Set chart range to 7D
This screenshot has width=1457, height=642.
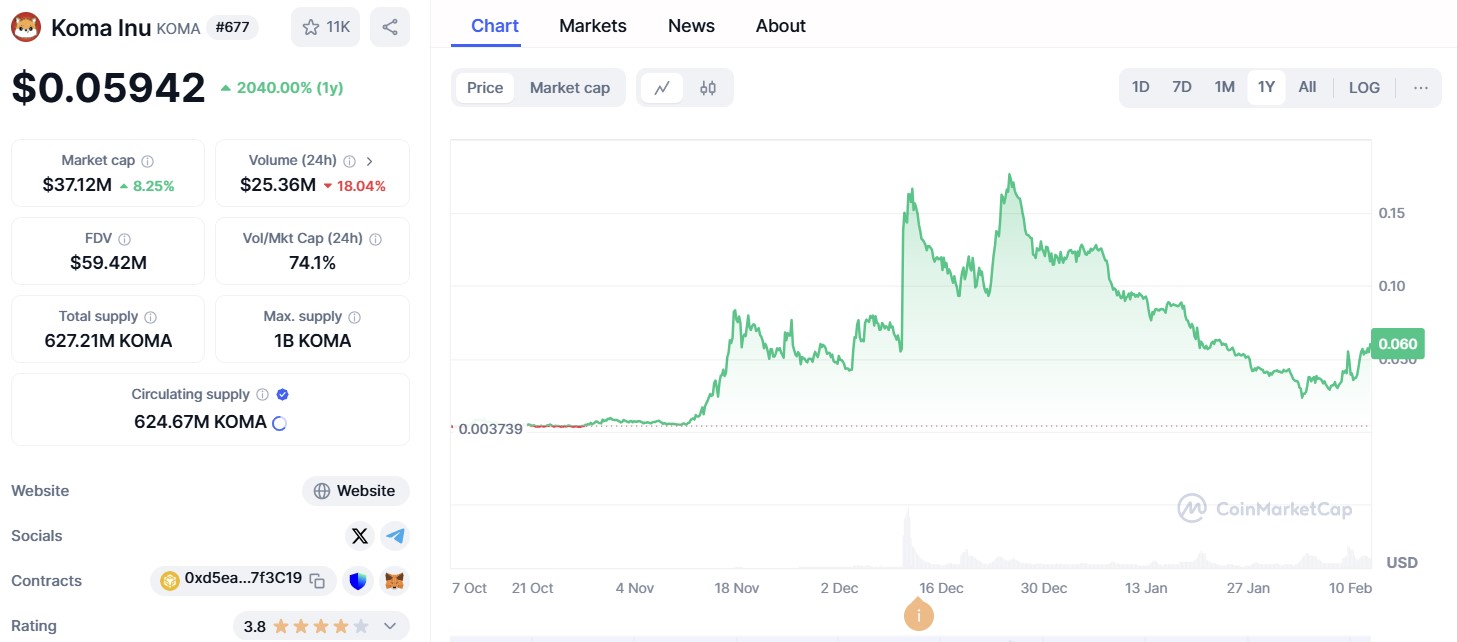[x=1182, y=87]
